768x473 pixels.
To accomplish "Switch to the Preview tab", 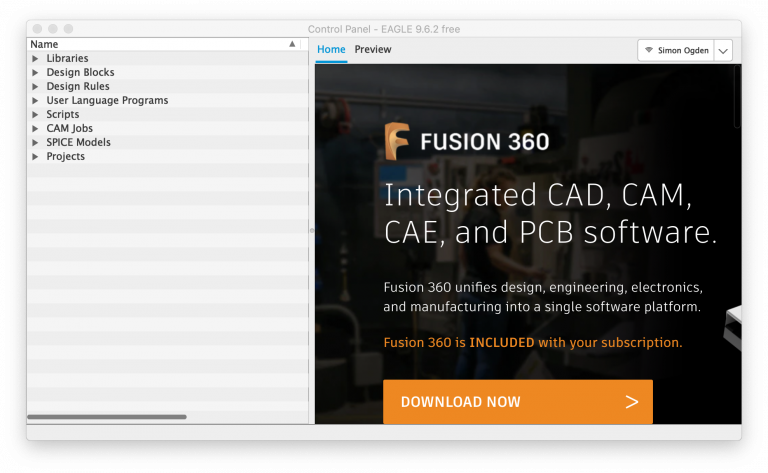I will click(372, 50).
